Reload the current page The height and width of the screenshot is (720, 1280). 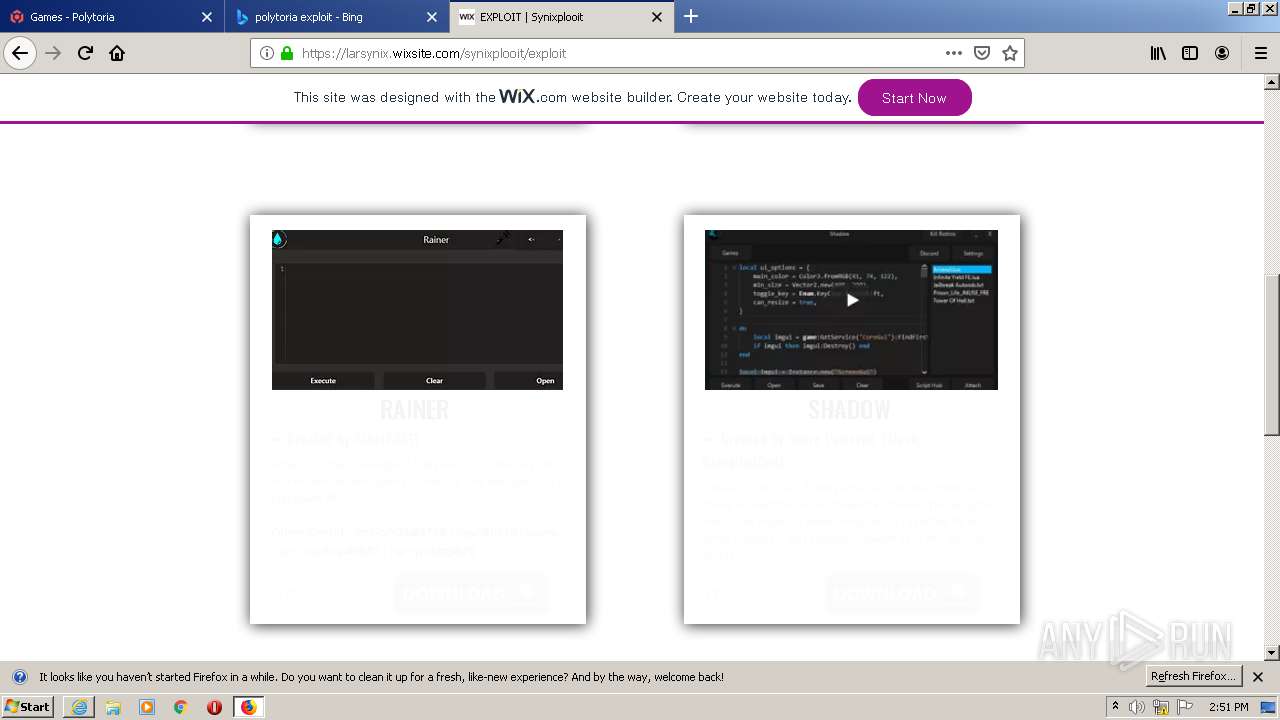(85, 53)
